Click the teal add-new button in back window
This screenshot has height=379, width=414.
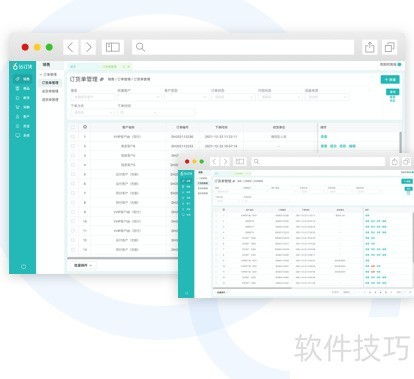pos(390,79)
